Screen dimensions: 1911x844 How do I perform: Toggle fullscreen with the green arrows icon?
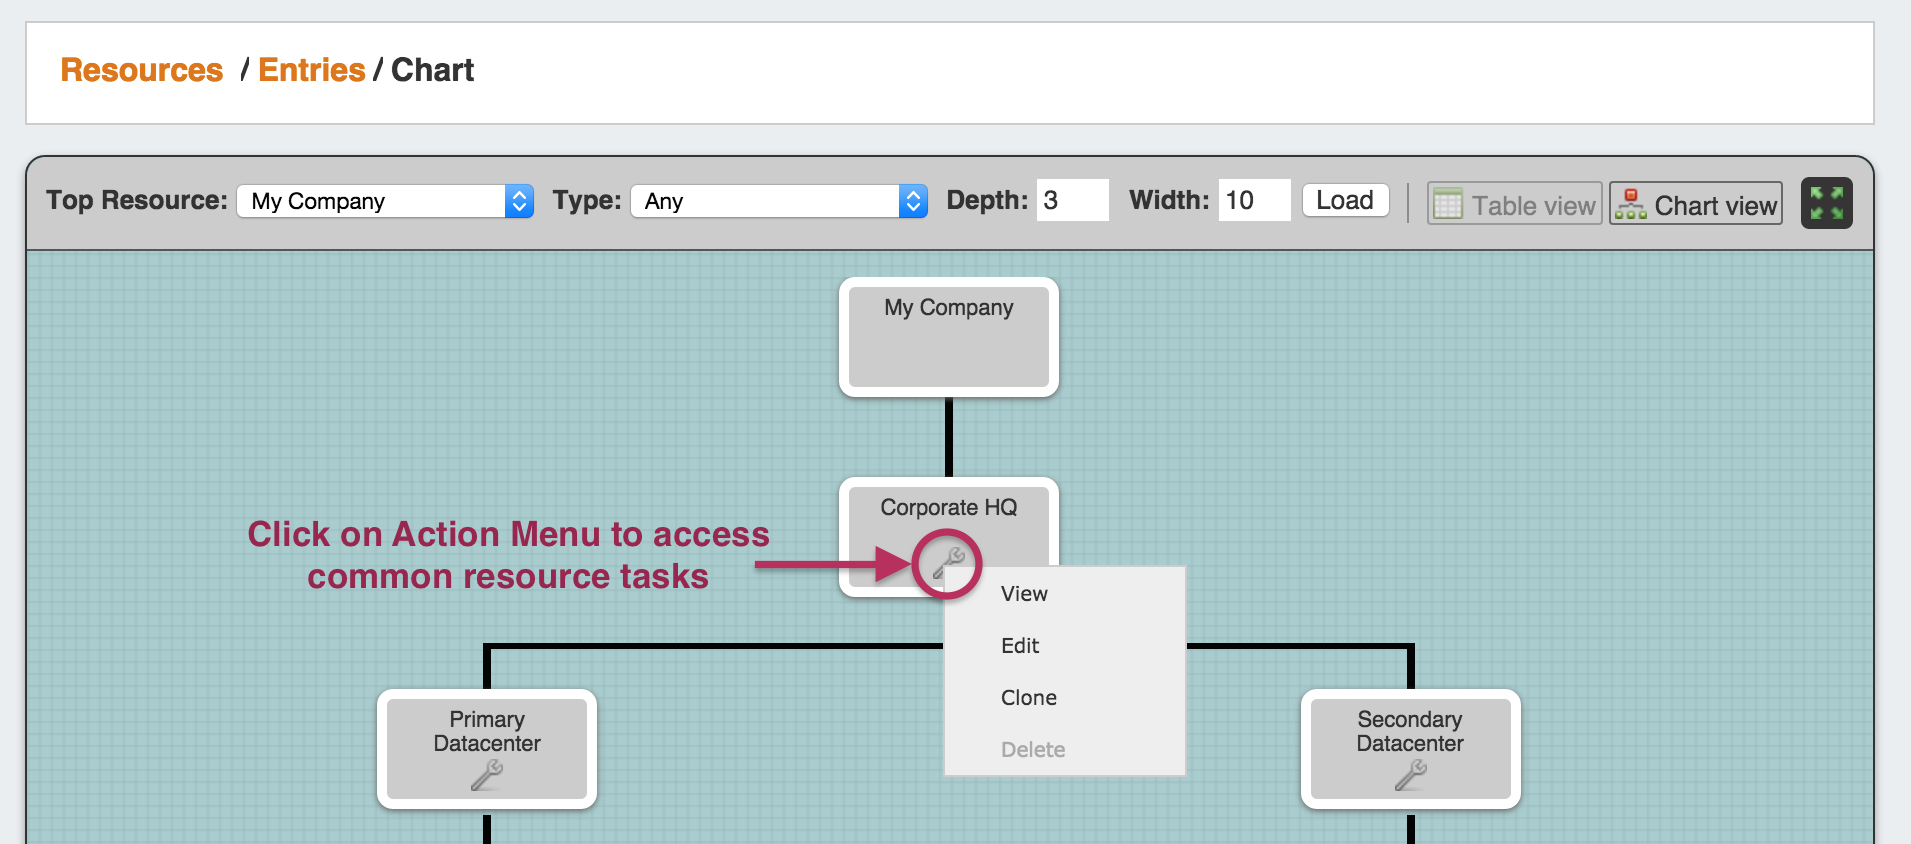point(1826,203)
